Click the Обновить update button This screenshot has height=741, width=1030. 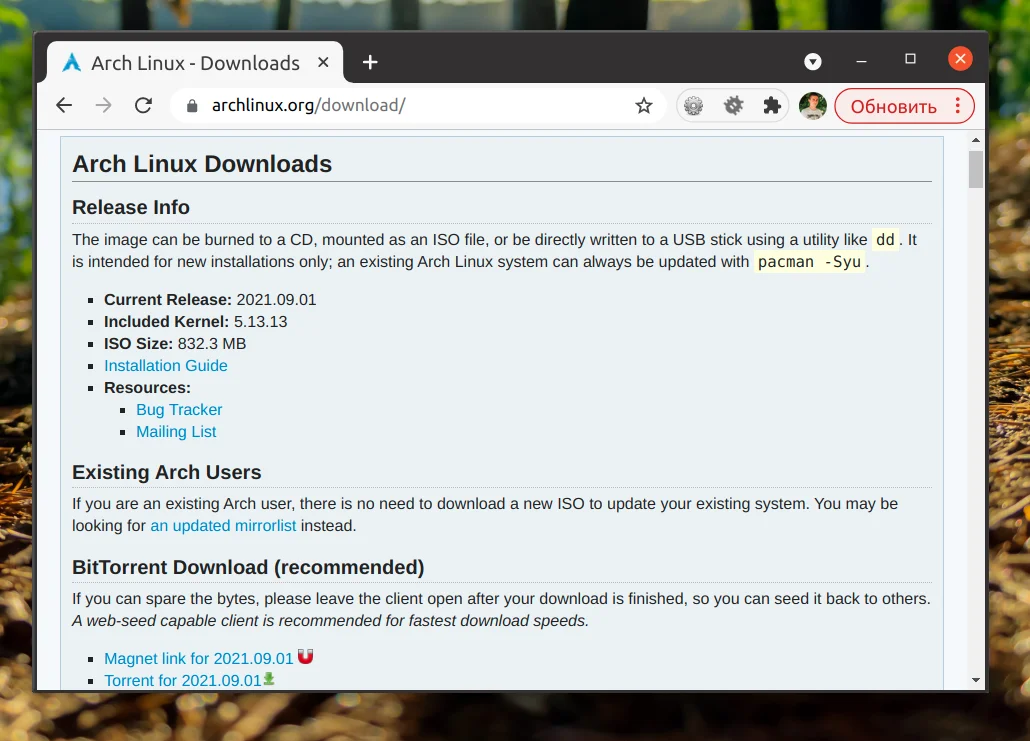click(x=893, y=106)
